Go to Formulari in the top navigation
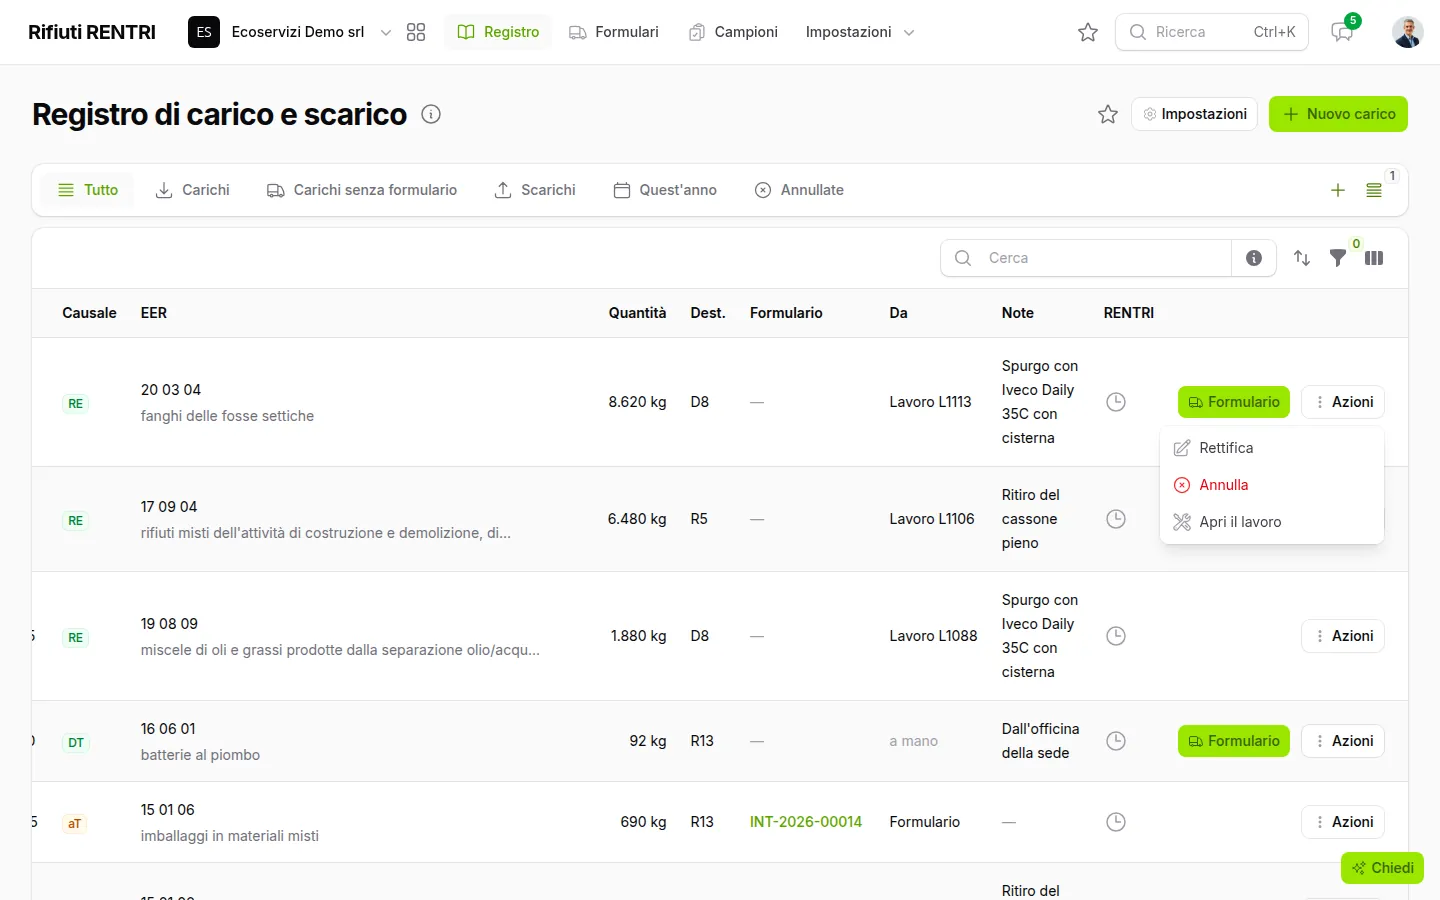 pyautogui.click(x=614, y=32)
